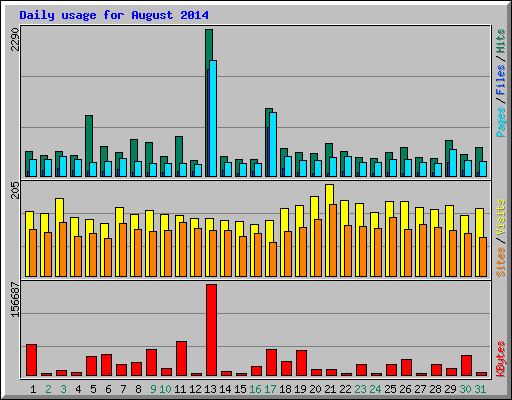The height and width of the screenshot is (400, 512).
Task: Click day 31 on the x-axis
Action: click(480, 389)
